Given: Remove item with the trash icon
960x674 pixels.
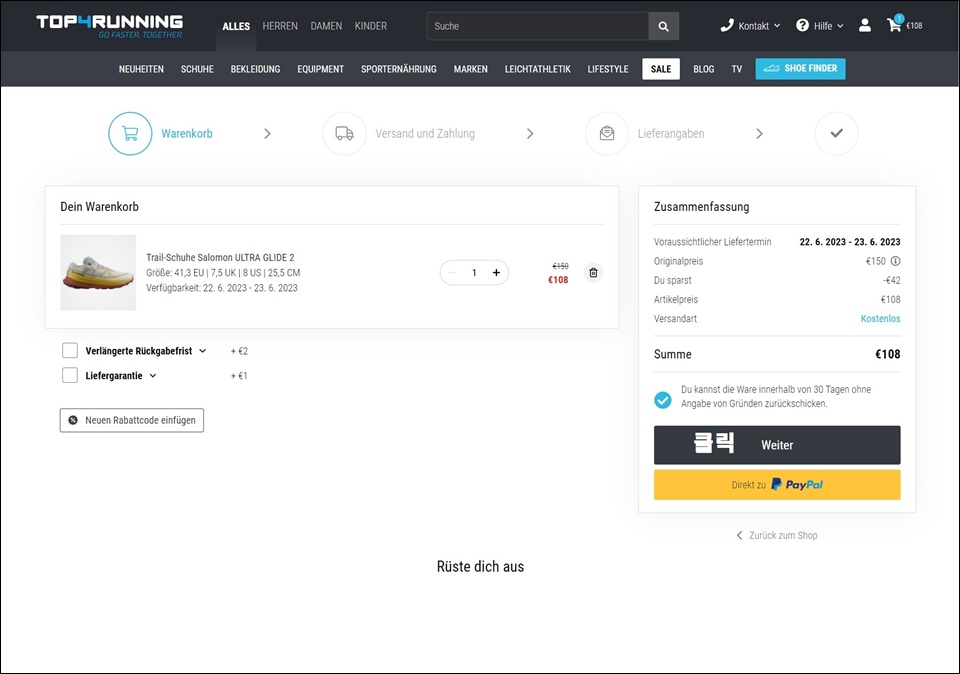Looking at the screenshot, I should 593,272.
